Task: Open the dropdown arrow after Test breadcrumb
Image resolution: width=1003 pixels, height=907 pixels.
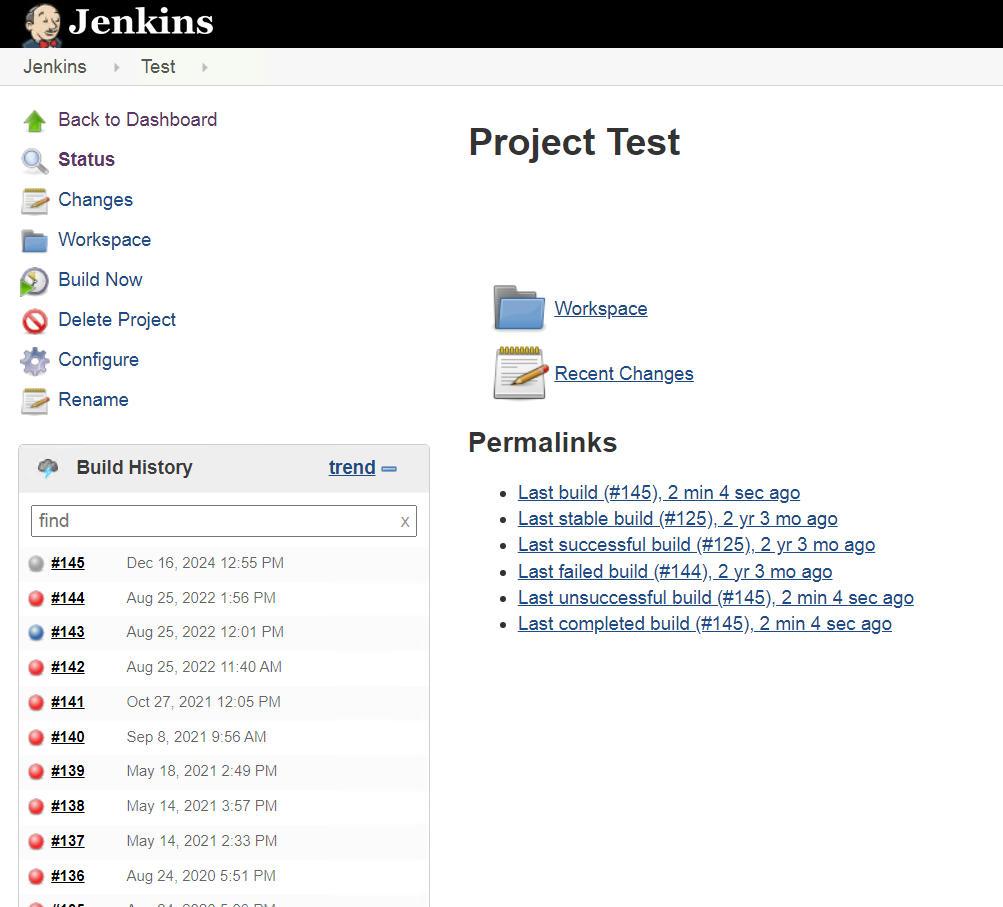Action: [x=205, y=67]
